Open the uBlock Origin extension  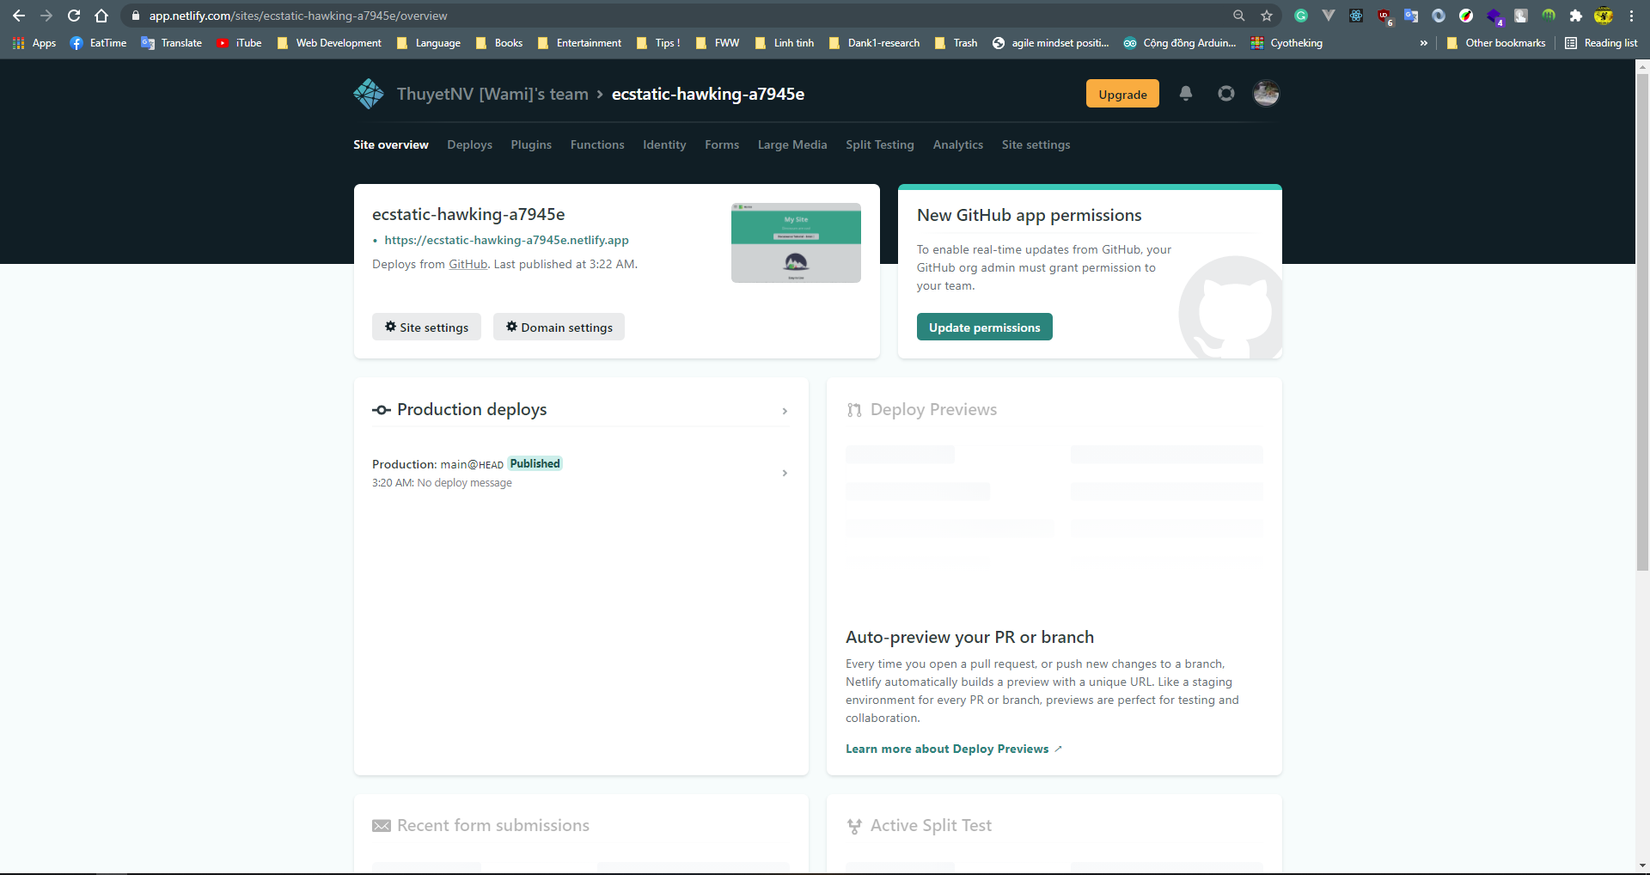coord(1384,16)
